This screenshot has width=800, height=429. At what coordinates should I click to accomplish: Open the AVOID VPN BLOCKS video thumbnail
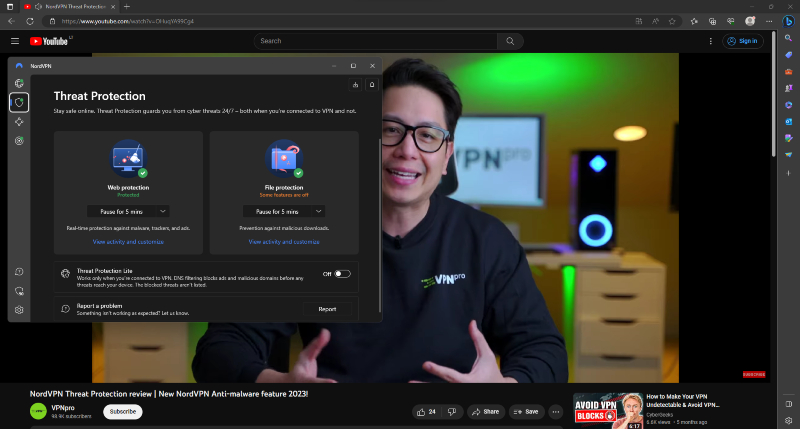608,411
